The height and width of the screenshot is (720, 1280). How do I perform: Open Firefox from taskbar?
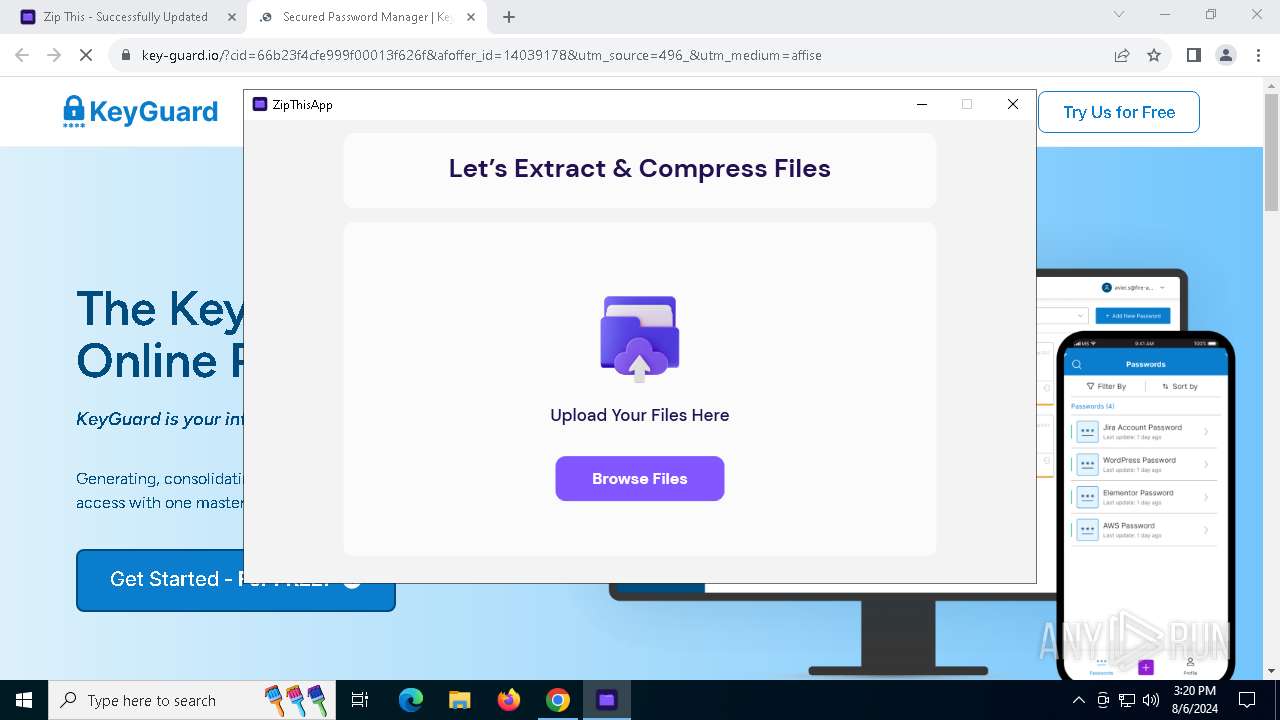point(509,700)
